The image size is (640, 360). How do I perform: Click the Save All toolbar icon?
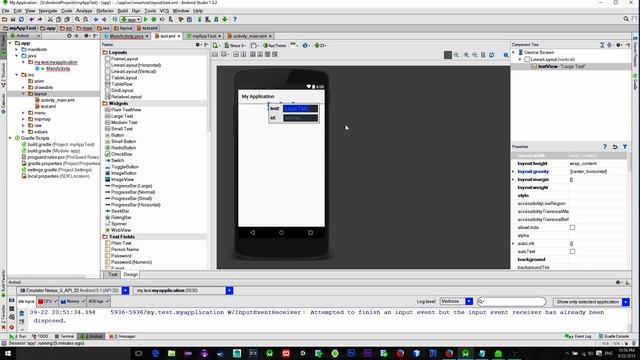(x=13, y=19)
